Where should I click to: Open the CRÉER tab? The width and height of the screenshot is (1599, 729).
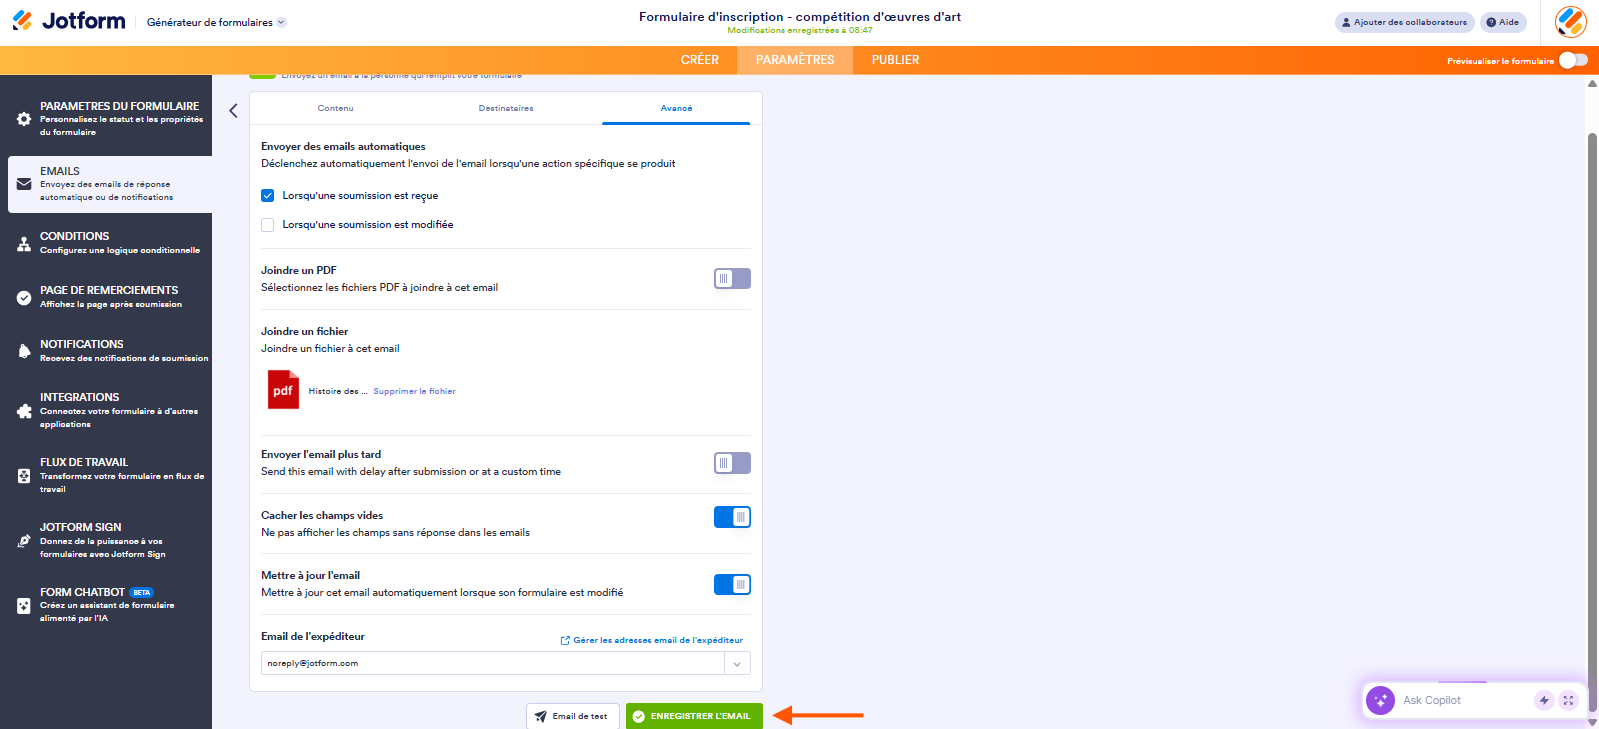(x=700, y=60)
